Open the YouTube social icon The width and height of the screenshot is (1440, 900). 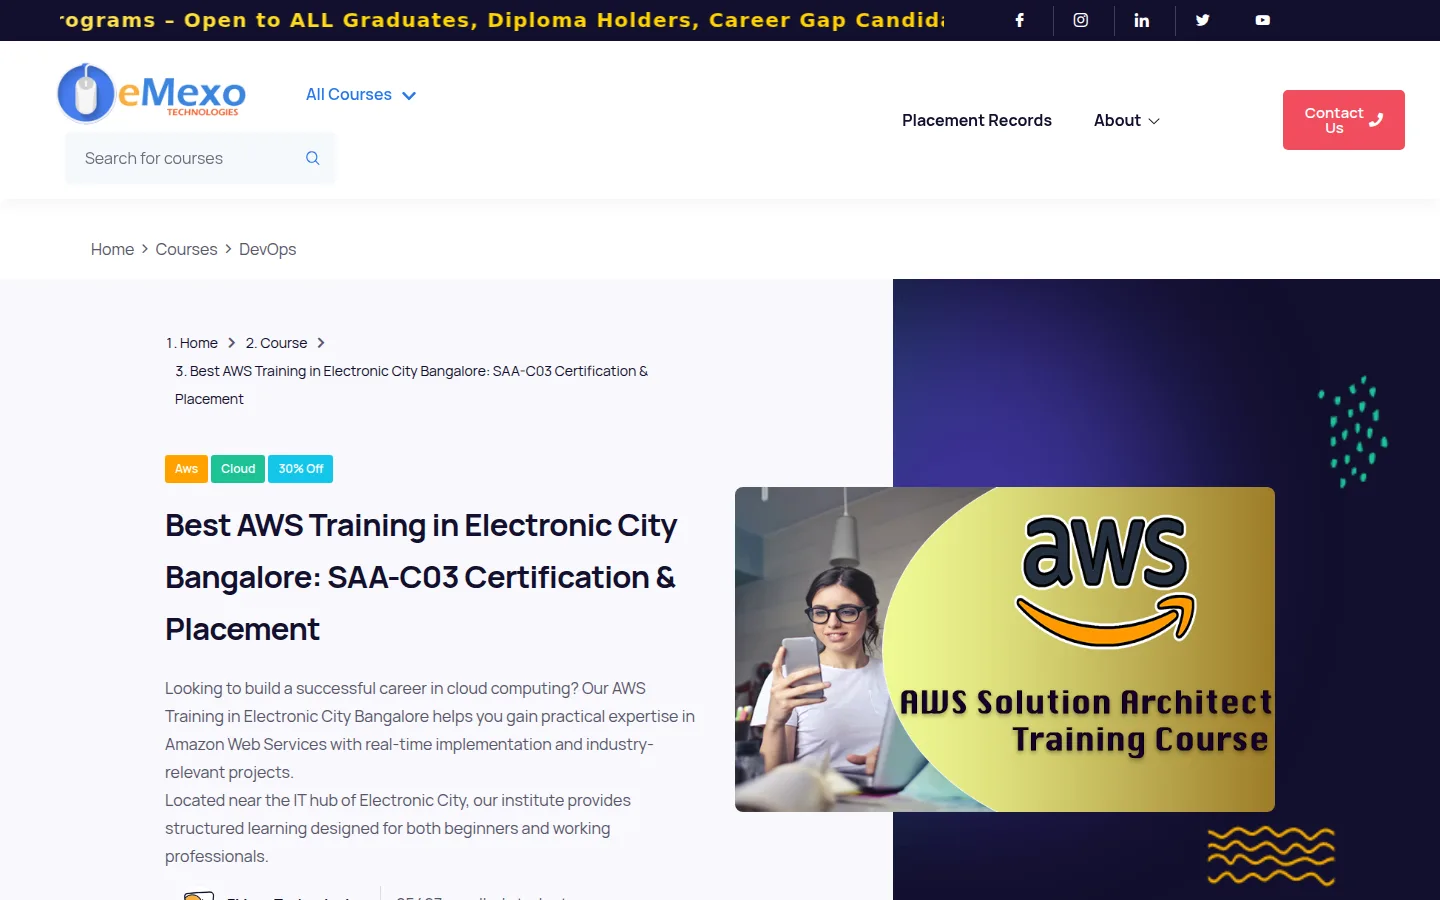[x=1263, y=20]
